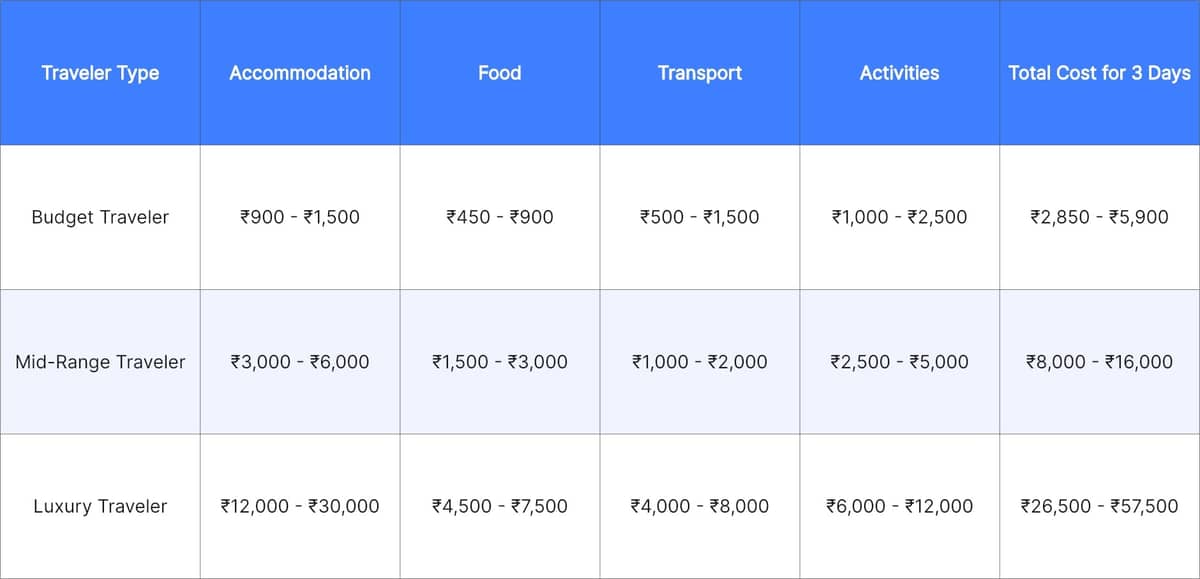1200x579 pixels.
Task: Click Luxury accommodation ₹12,000 - ₹30,000 cell
Action: (x=300, y=506)
